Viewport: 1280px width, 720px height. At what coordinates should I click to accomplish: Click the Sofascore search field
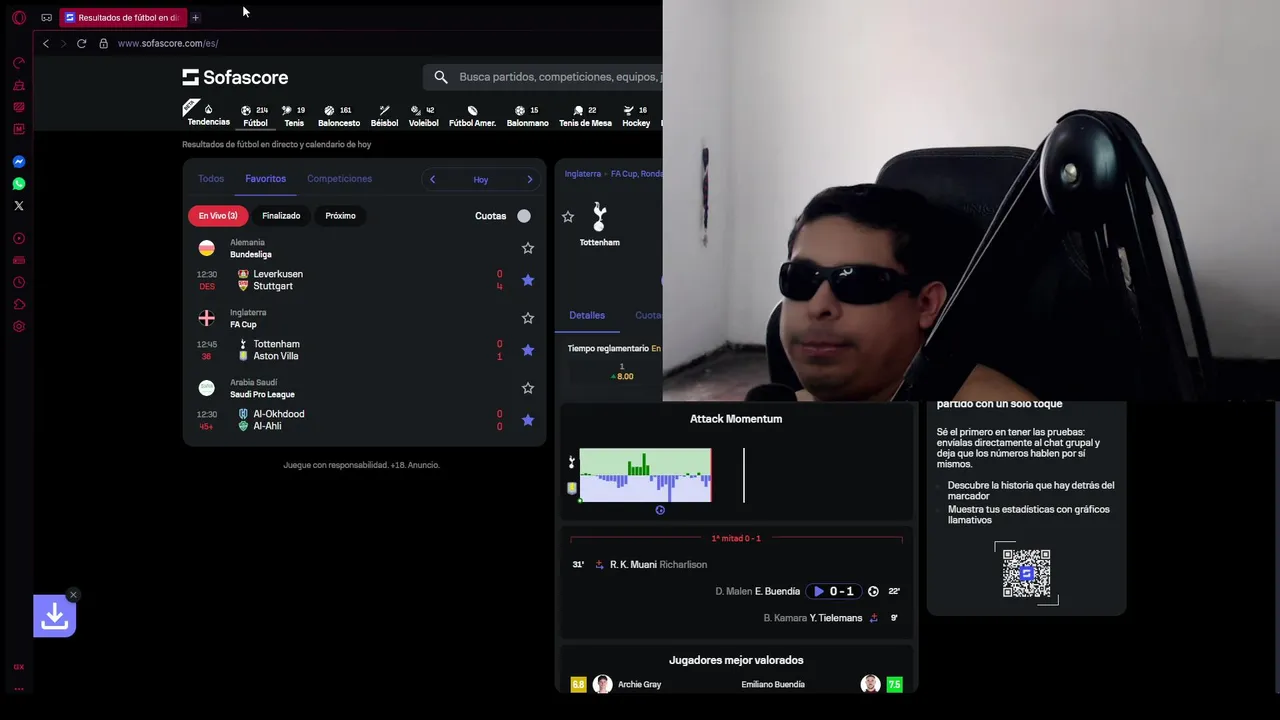pos(542,77)
